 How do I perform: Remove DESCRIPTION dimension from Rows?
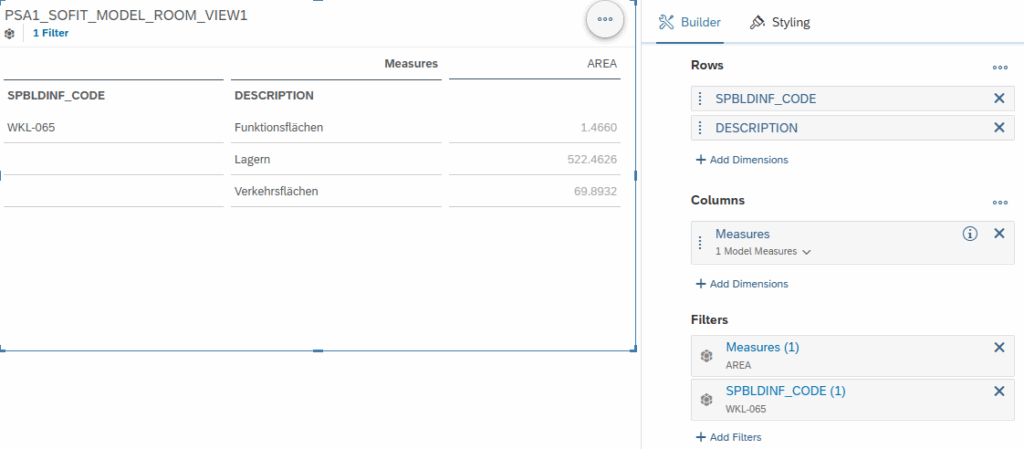[999, 128]
